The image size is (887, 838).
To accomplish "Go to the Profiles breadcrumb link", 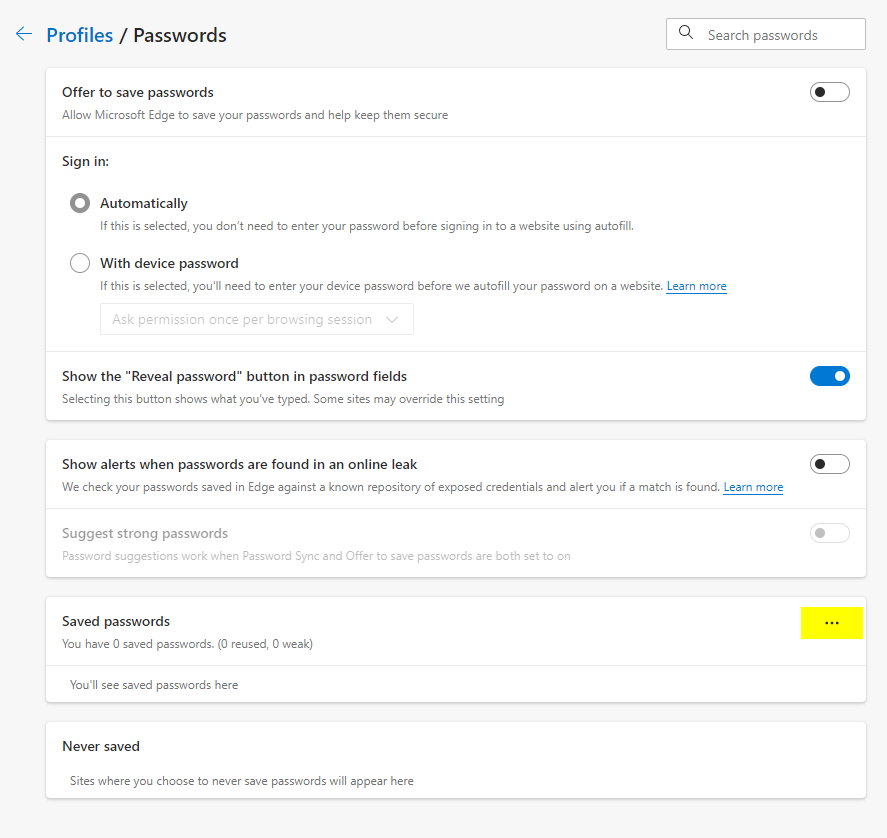I will pyautogui.click(x=79, y=35).
